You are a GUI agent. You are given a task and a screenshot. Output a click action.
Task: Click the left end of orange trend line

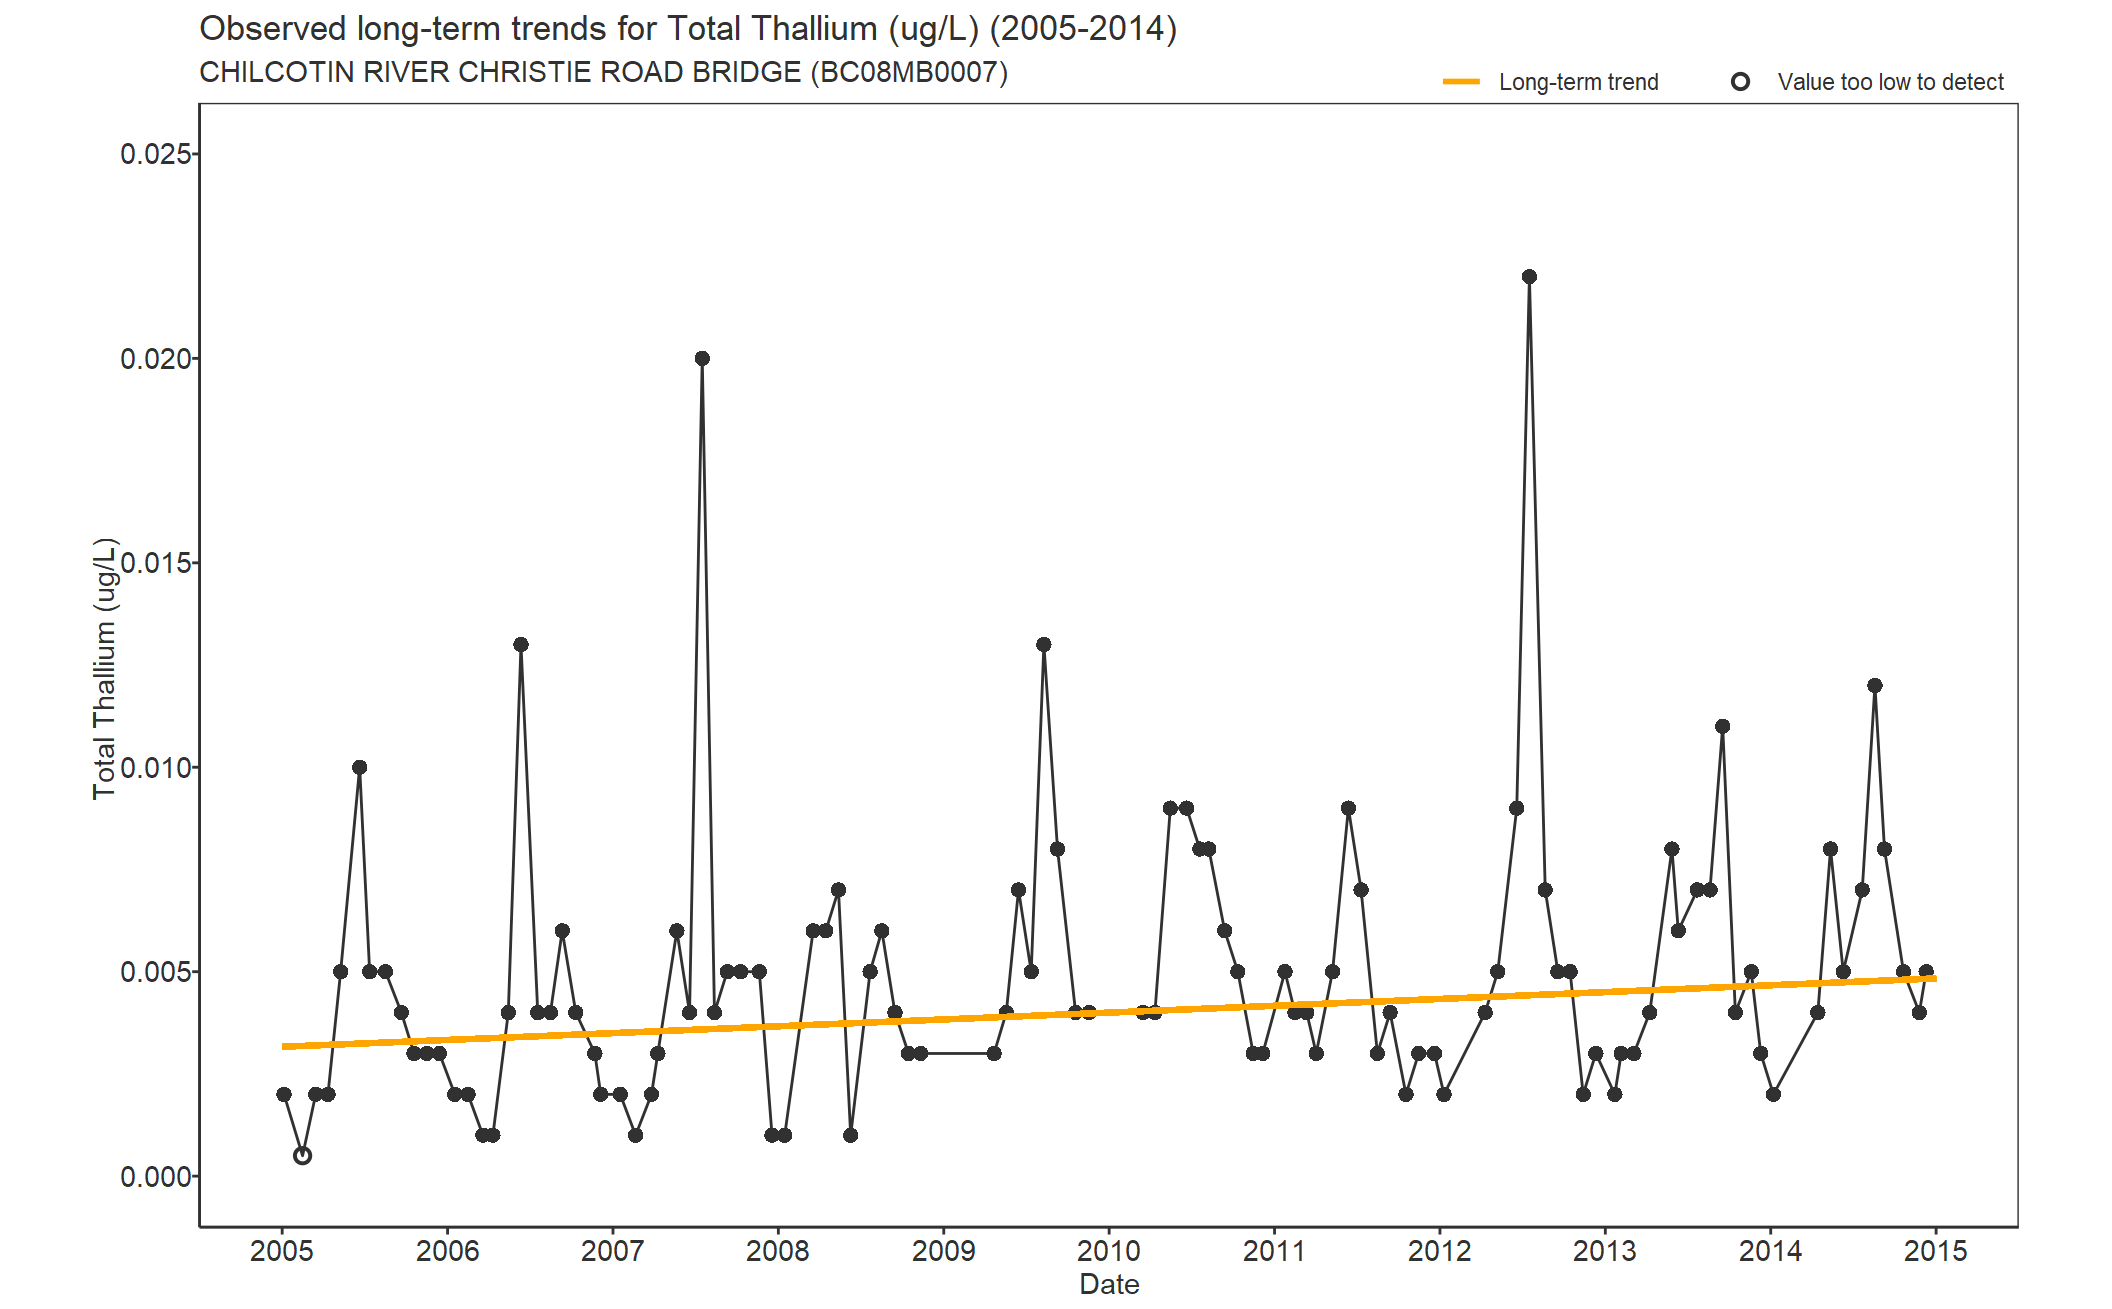[x=285, y=1047]
